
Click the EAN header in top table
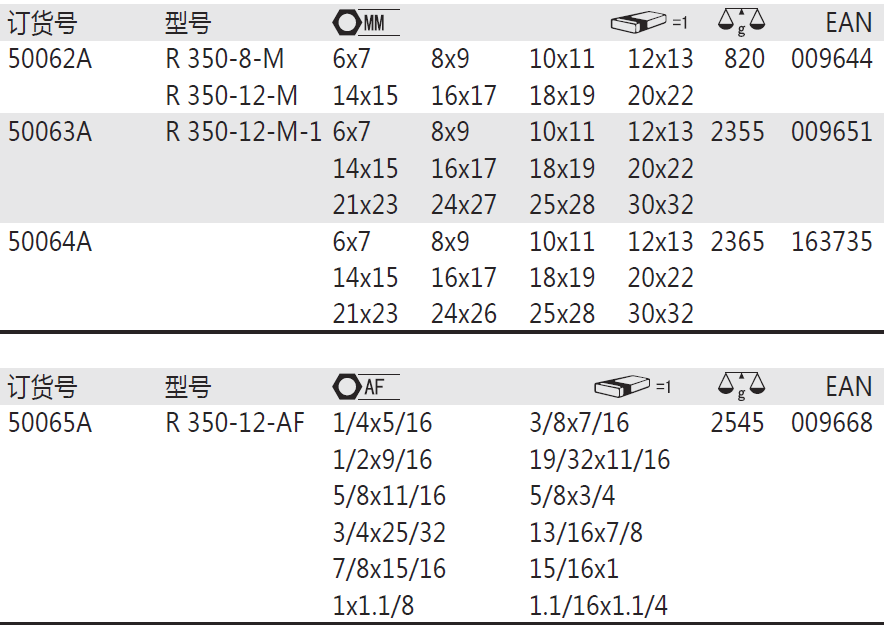848,23
